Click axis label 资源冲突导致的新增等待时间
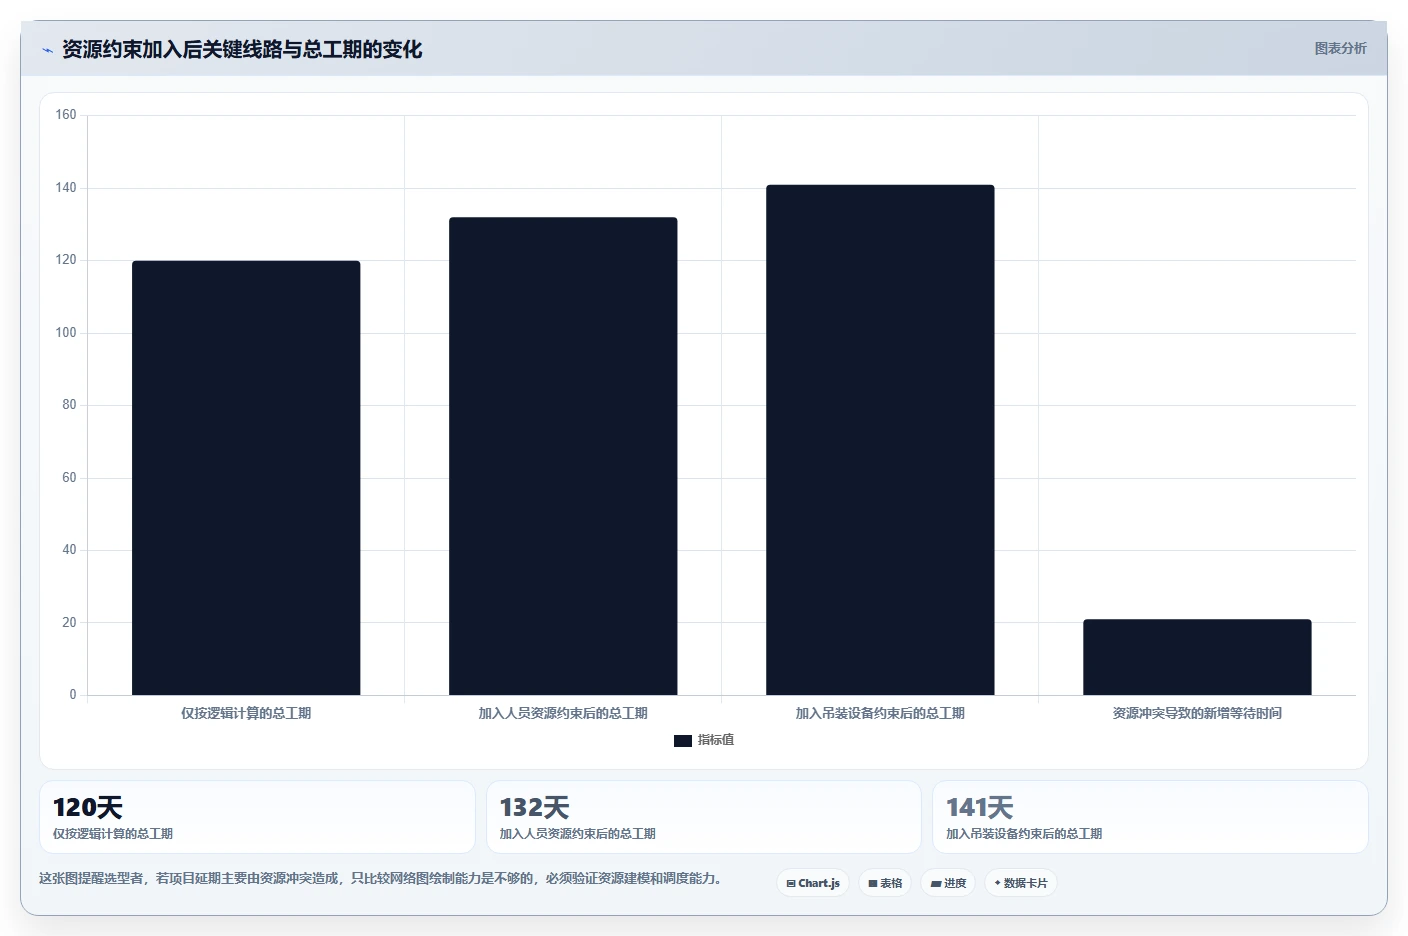The height and width of the screenshot is (936, 1408). click(x=1197, y=713)
